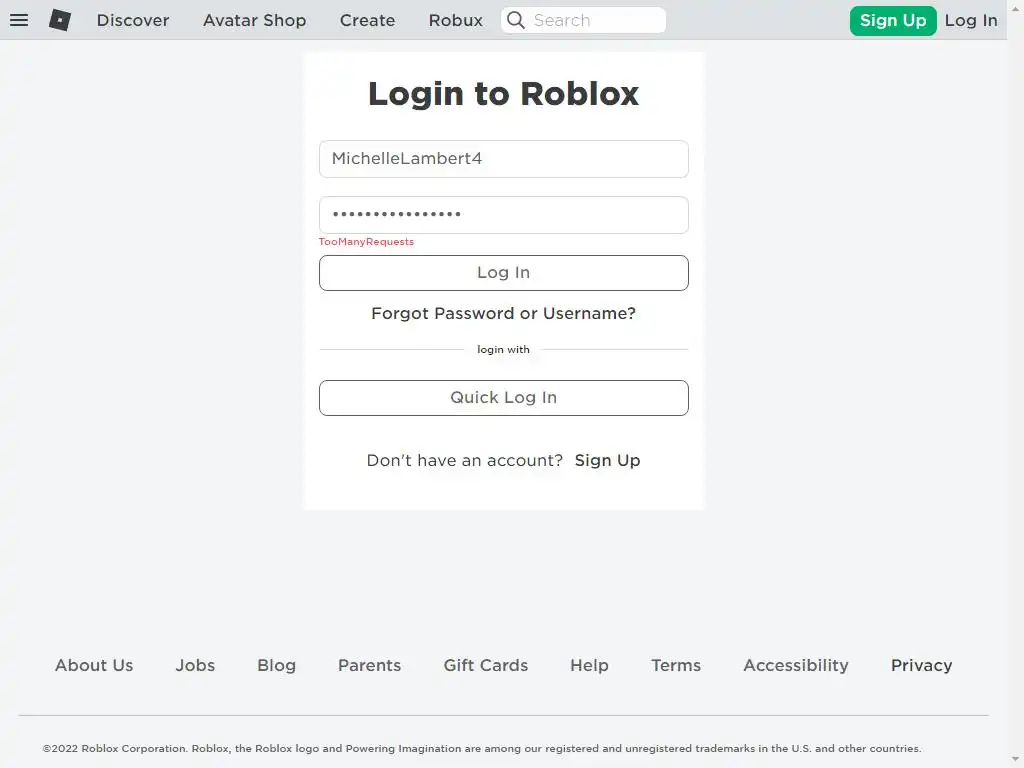Go to Avatar Shop
Image resolution: width=1024 pixels, height=768 pixels.
[254, 20]
